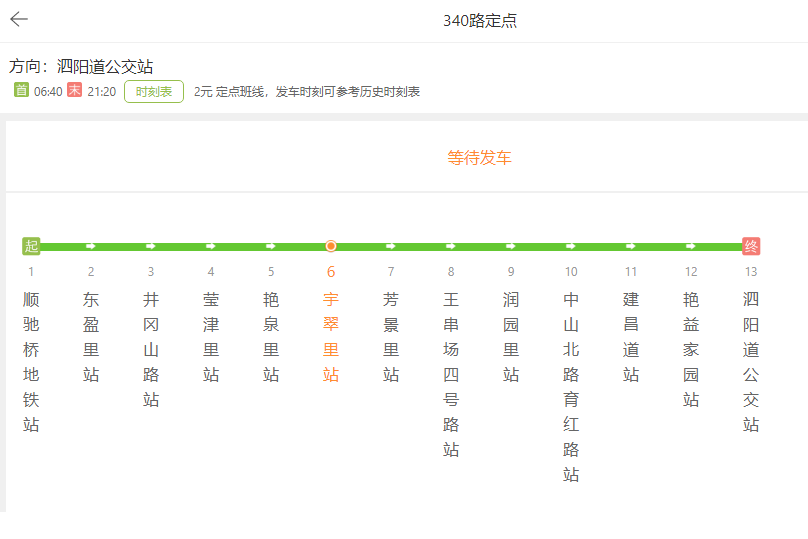This screenshot has width=808, height=539.
Task: Click the red 终 terminal marker
Action: (x=751, y=246)
